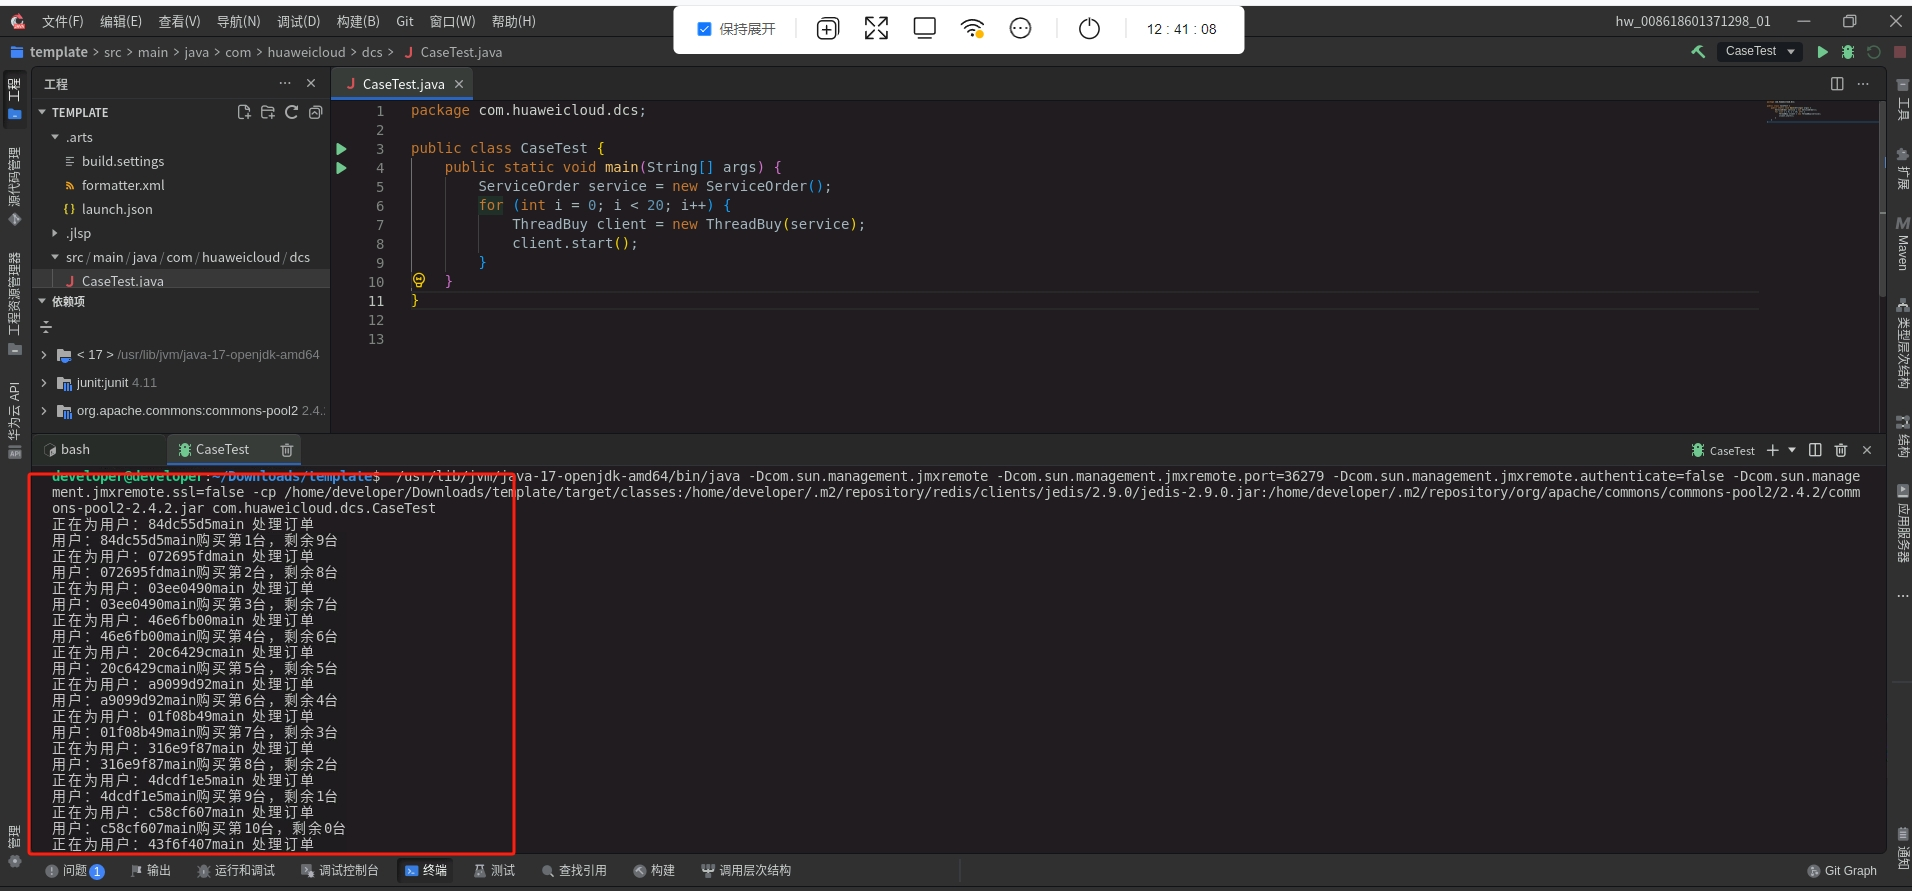This screenshot has width=1912, height=891.
Task: Collapse the TEMPLATE root section
Action: point(42,112)
